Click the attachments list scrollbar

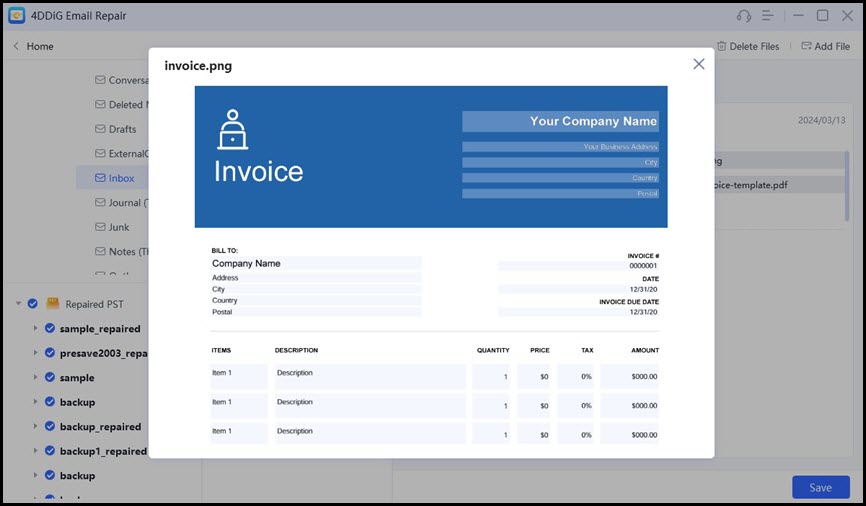(x=847, y=185)
